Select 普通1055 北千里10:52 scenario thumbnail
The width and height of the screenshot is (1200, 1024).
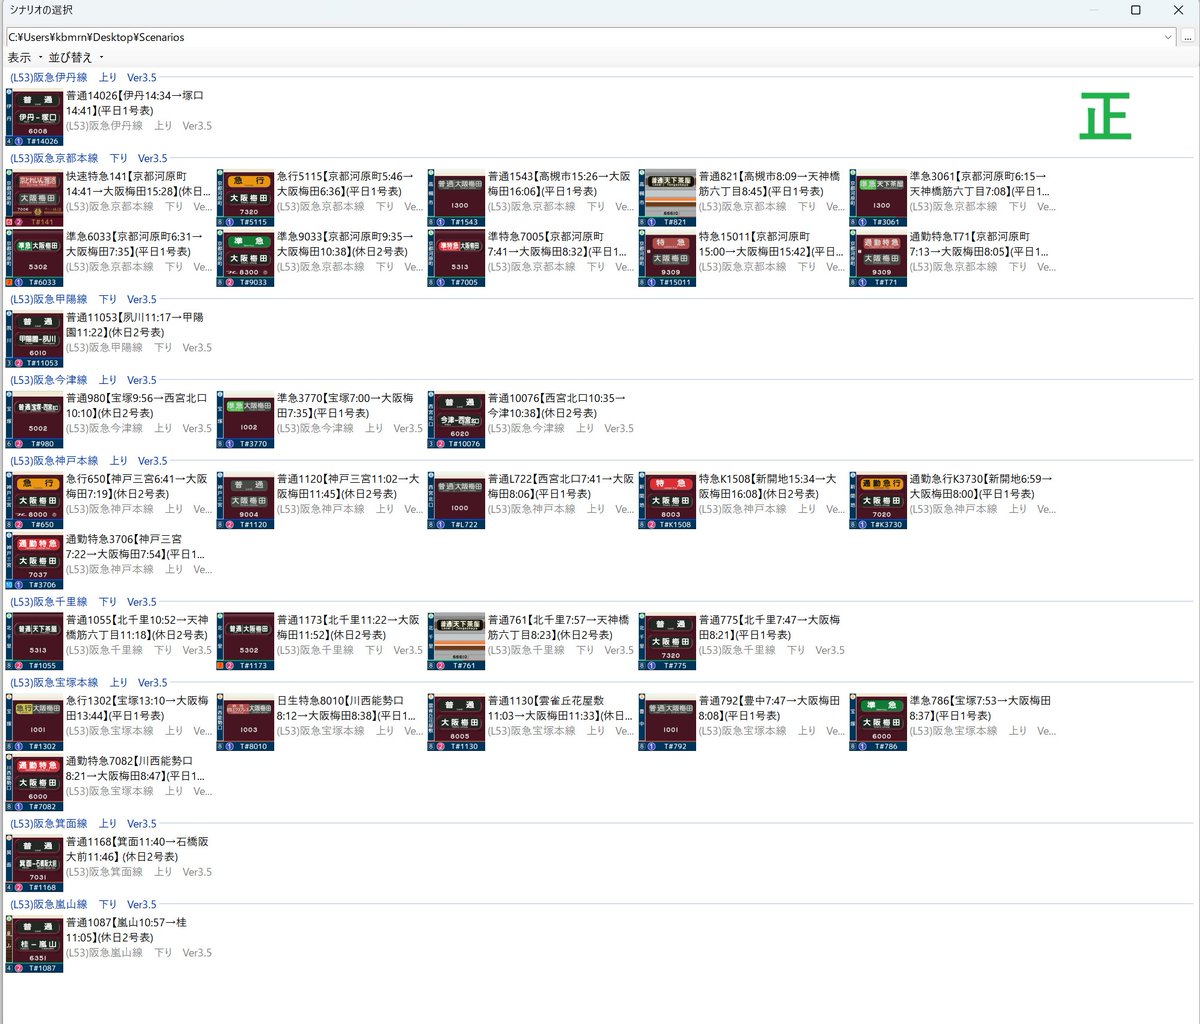tap(35, 641)
